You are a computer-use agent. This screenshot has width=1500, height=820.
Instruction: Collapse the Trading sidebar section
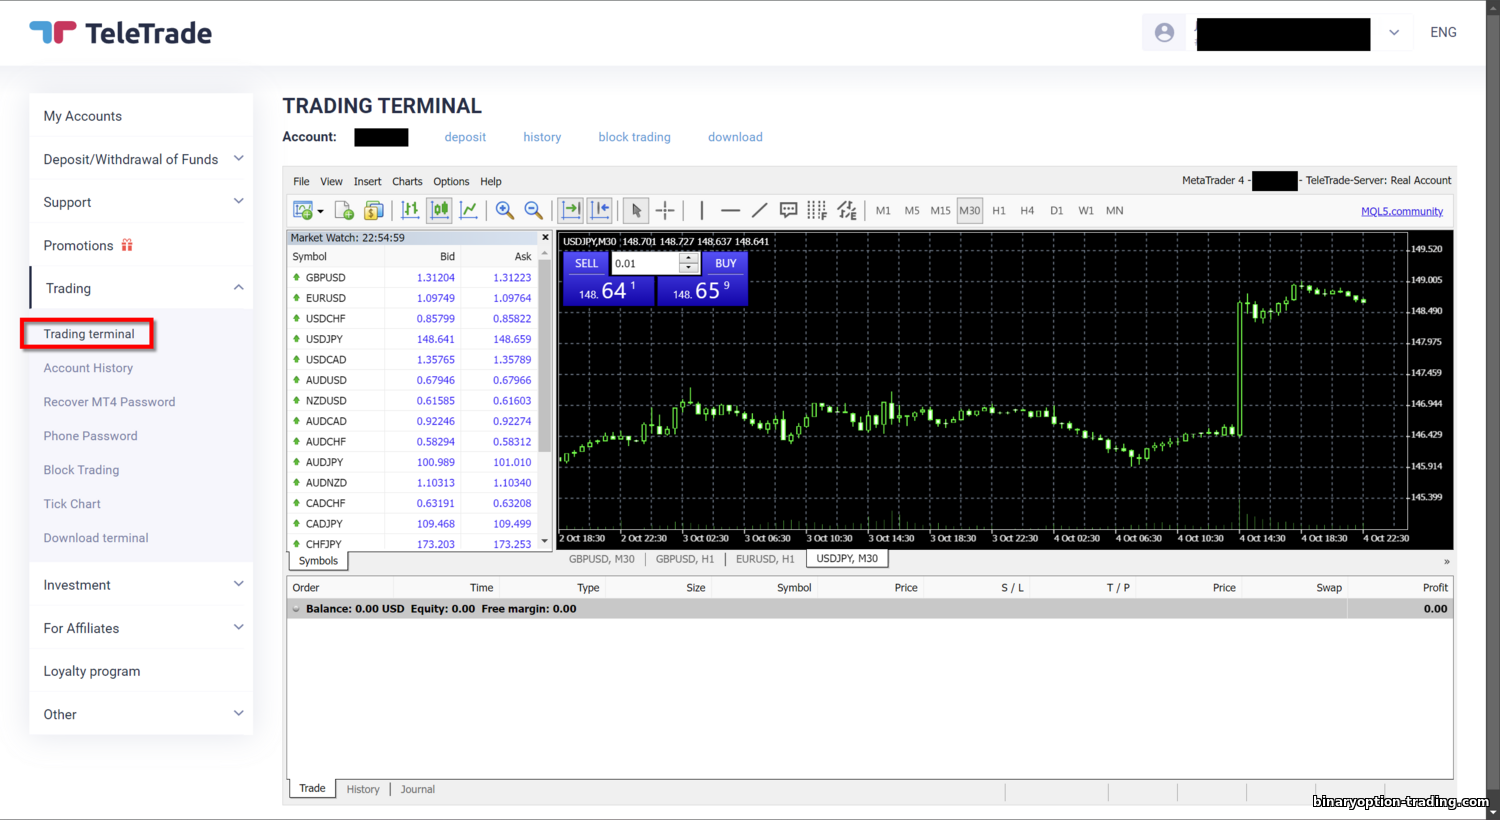(238, 288)
